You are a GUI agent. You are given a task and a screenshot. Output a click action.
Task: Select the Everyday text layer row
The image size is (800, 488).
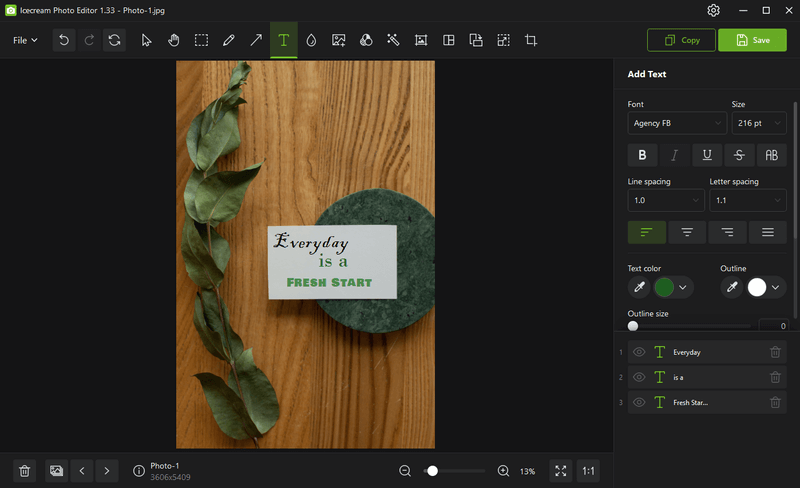707,352
